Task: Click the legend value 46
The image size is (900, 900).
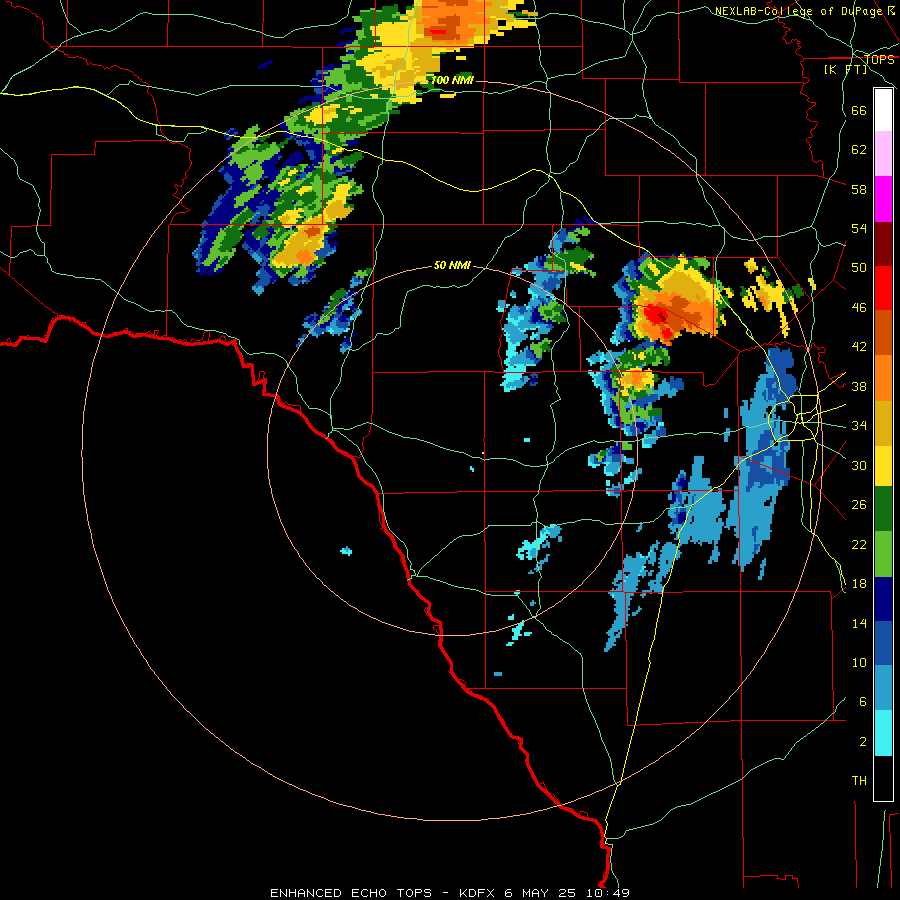Action: pos(859,307)
